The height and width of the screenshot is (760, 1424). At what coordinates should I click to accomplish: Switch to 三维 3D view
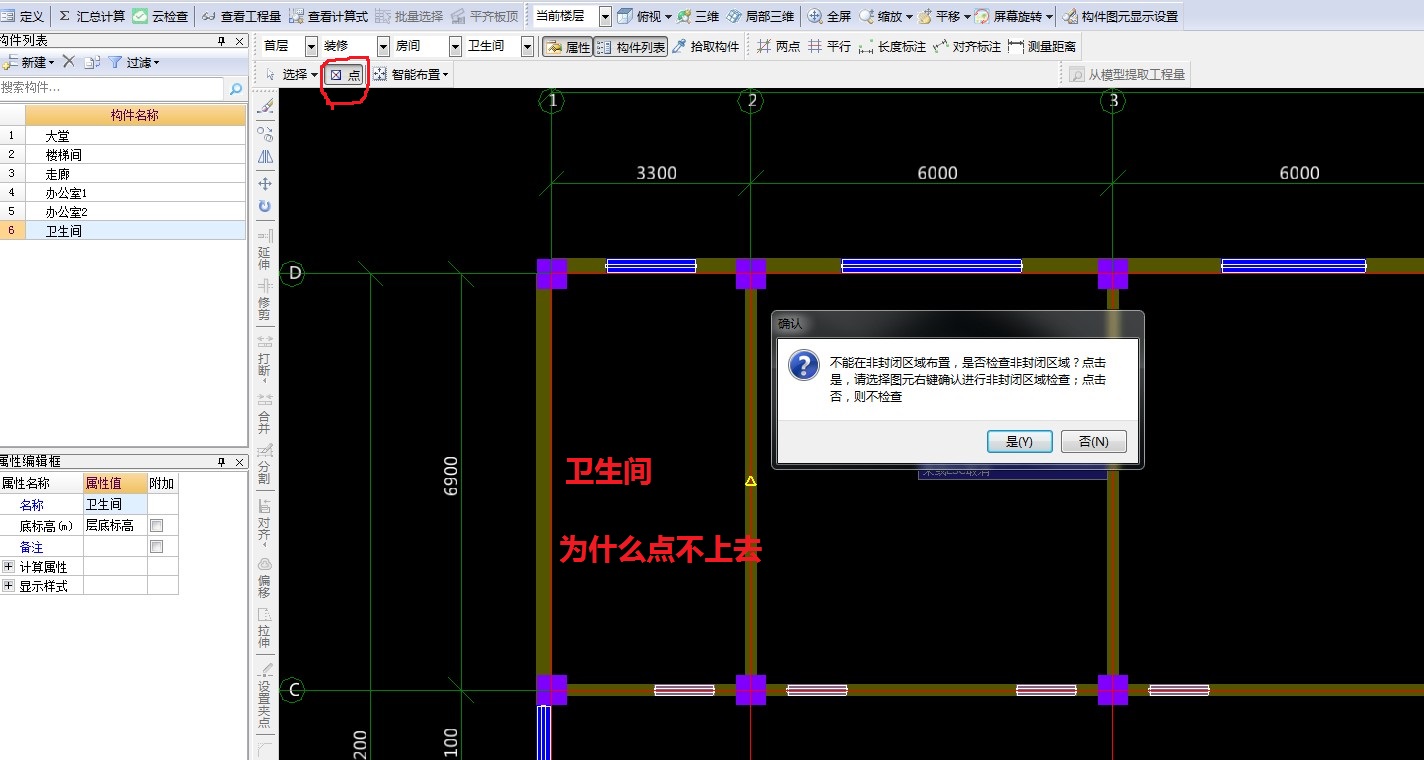(698, 16)
